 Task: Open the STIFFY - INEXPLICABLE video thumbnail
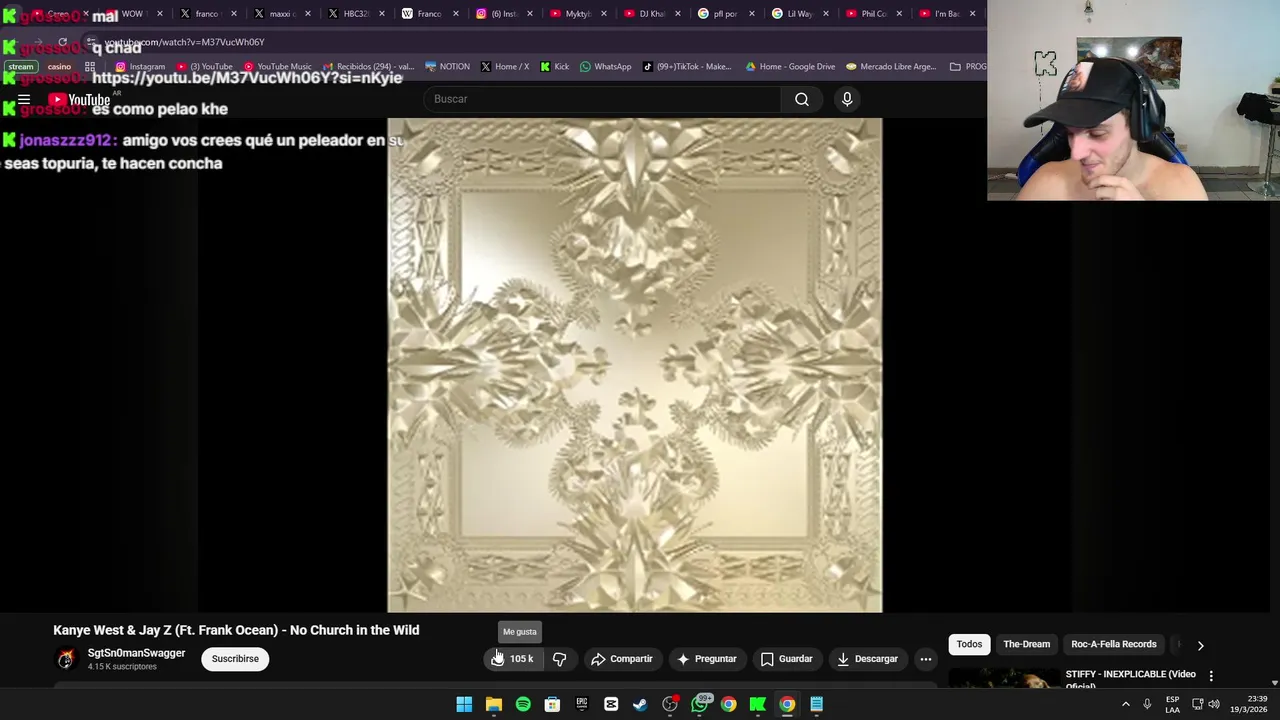[1003, 679]
